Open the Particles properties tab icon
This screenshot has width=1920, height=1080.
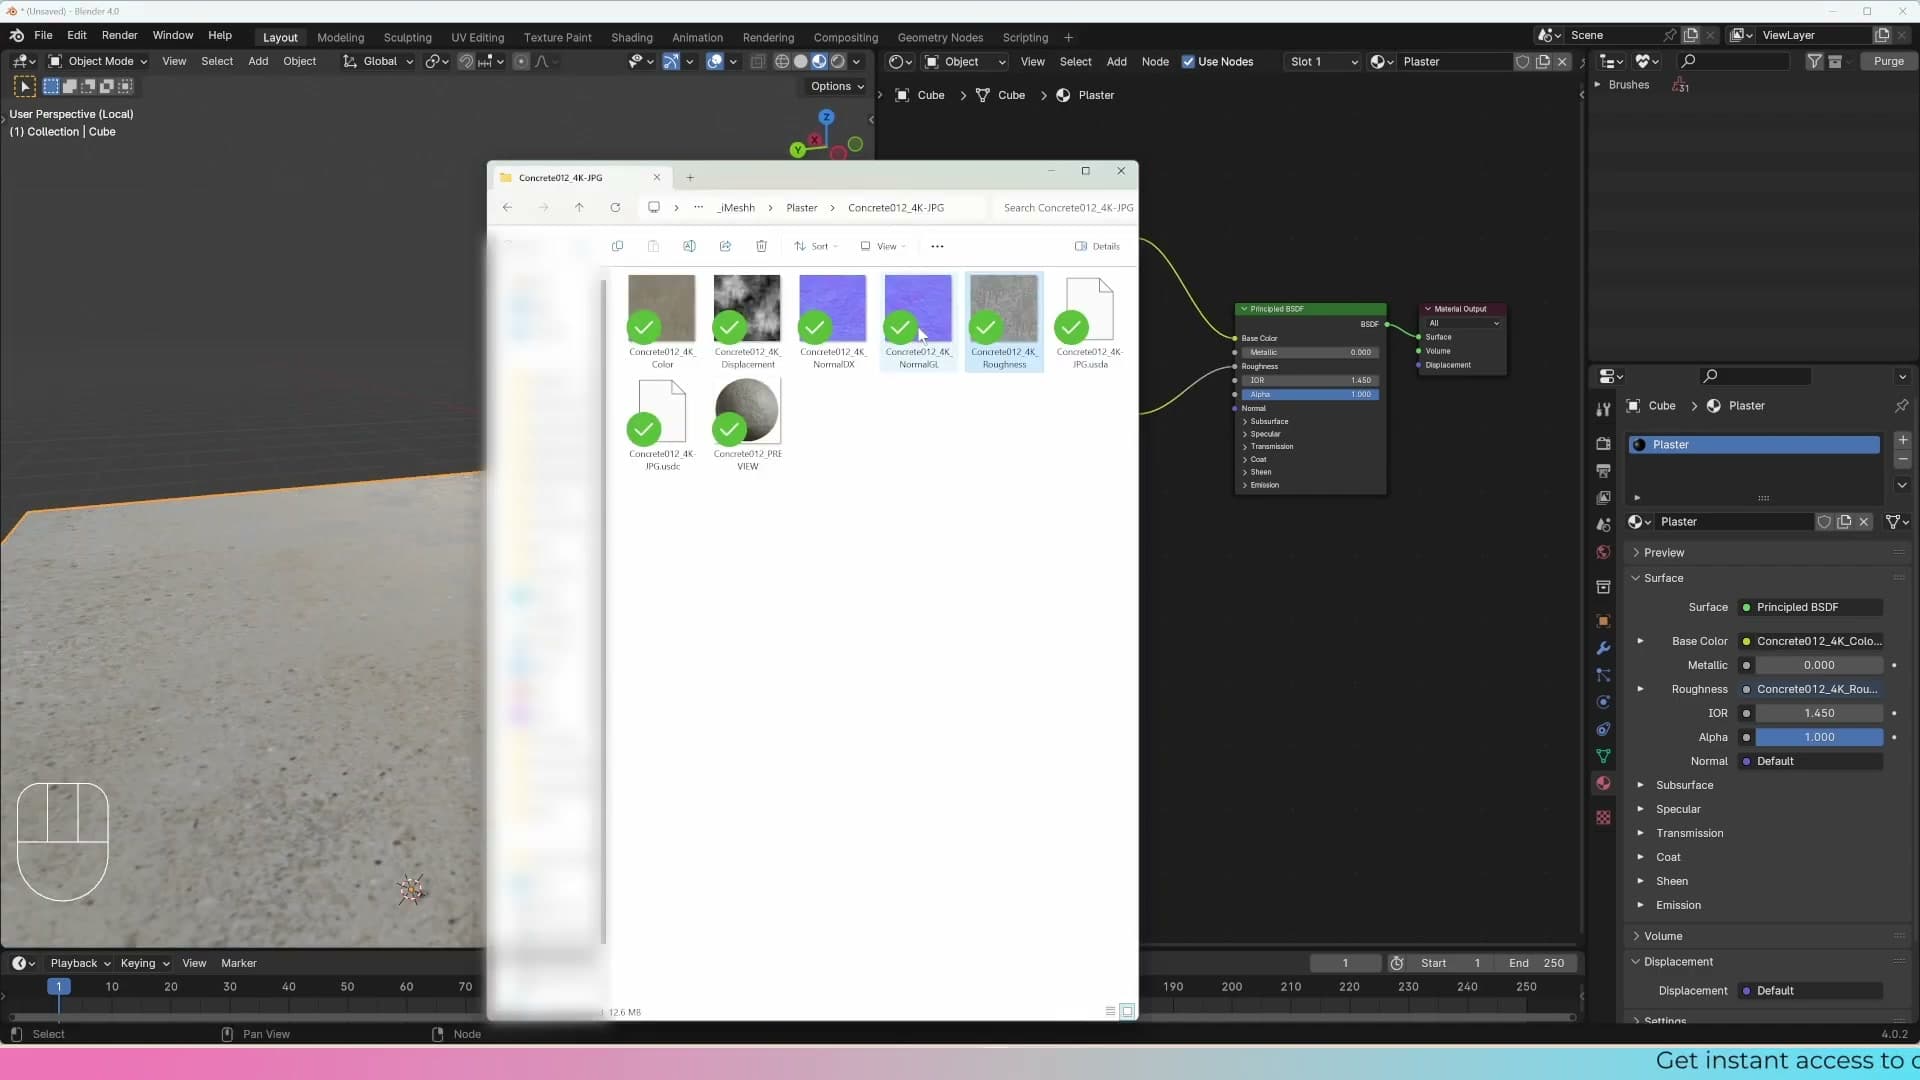coord(1603,675)
